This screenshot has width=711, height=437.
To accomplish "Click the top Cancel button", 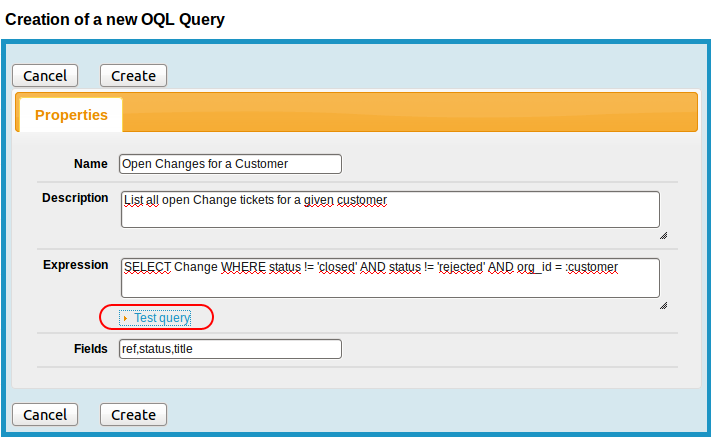I will tap(45, 76).
